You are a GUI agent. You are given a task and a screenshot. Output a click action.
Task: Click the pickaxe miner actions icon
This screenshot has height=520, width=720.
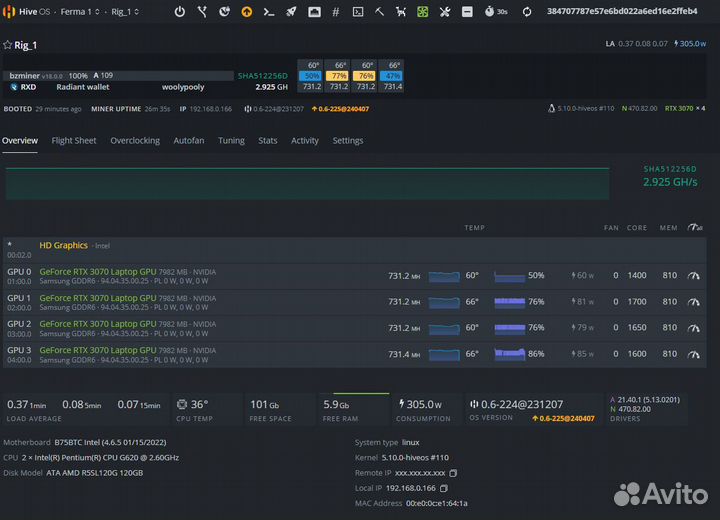[379, 11]
